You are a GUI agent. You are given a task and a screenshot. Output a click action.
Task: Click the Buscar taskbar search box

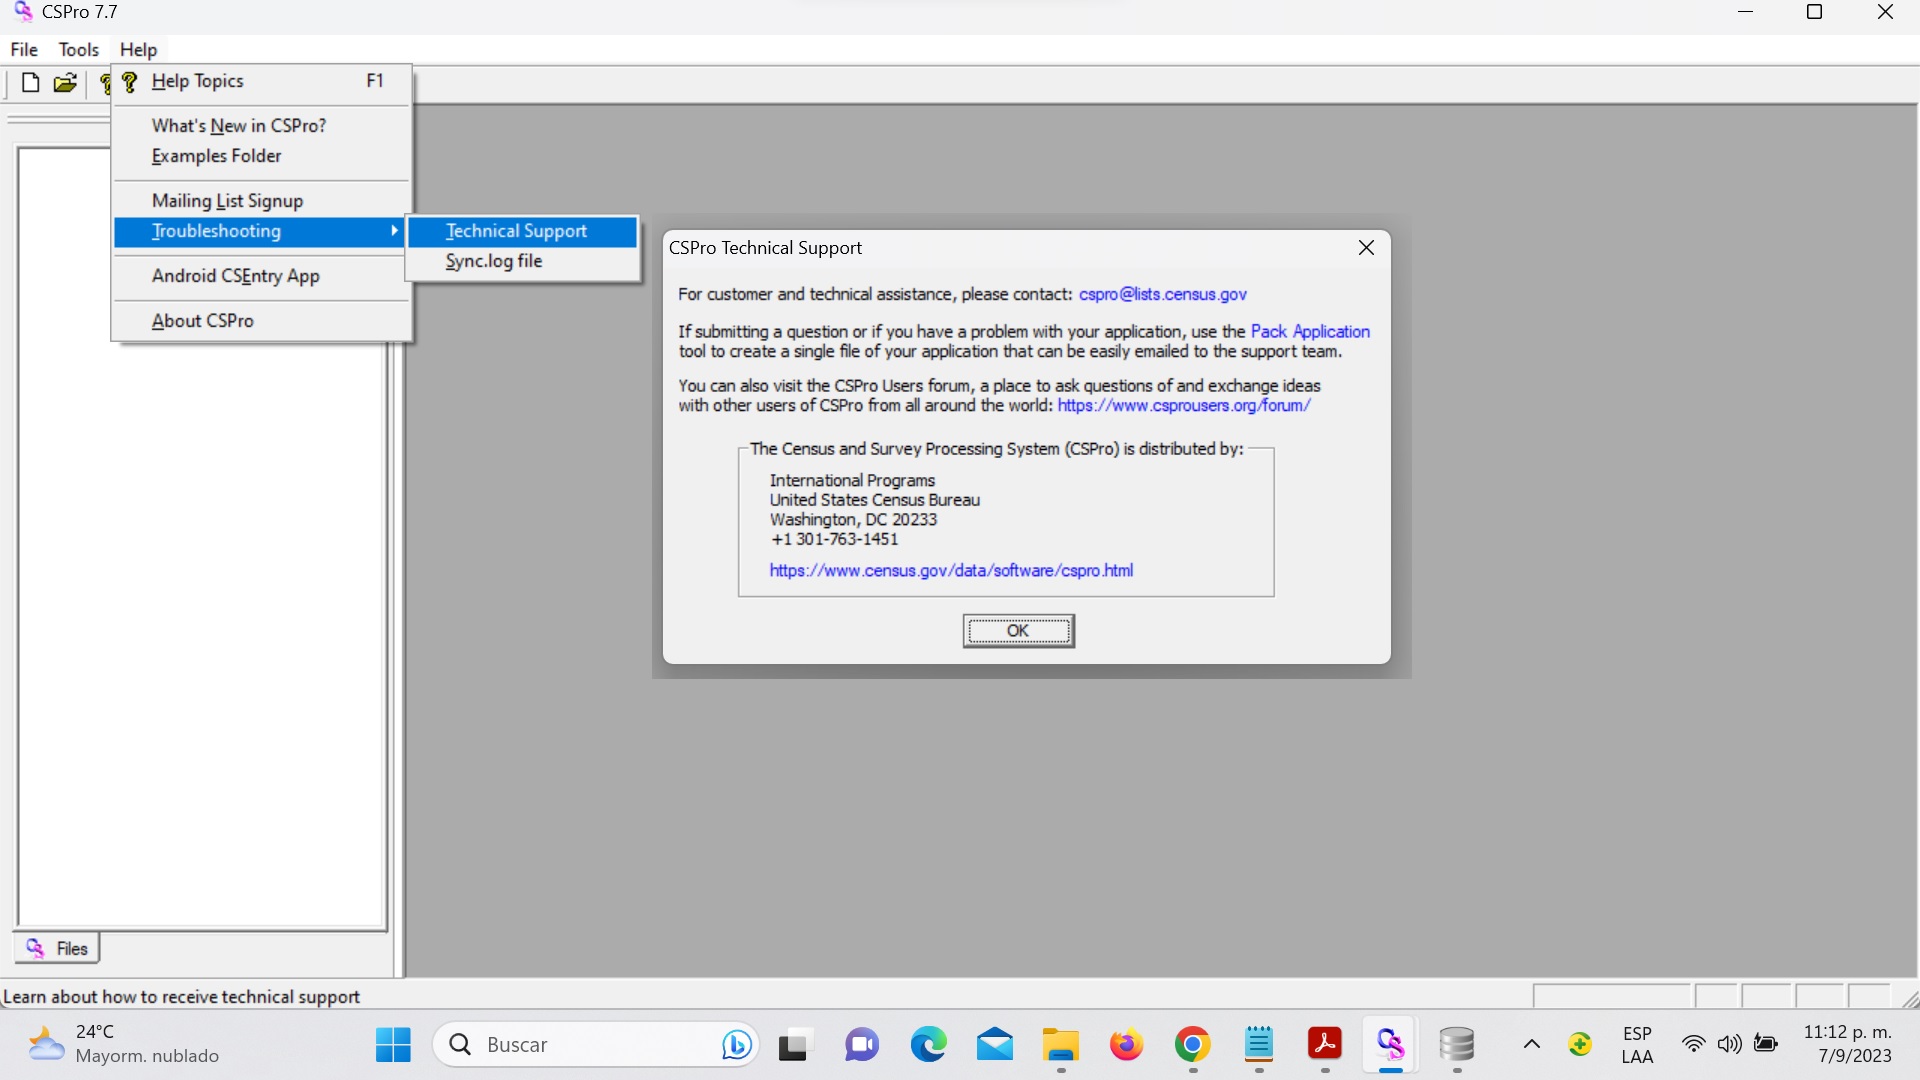pos(597,1045)
